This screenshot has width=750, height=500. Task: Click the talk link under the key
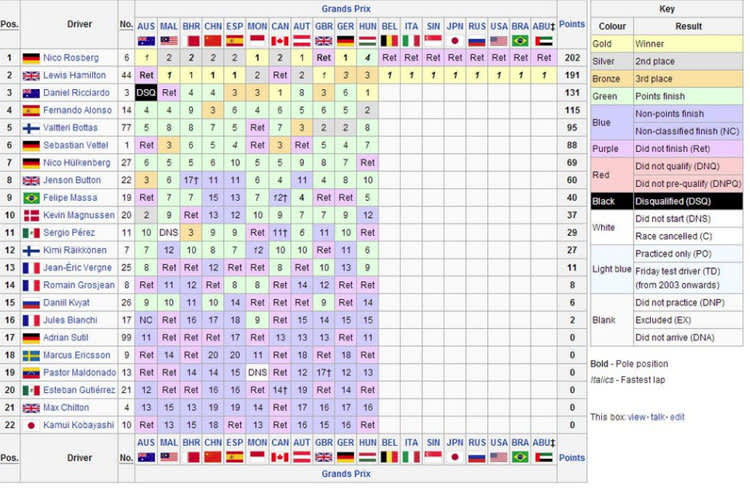pos(656,416)
